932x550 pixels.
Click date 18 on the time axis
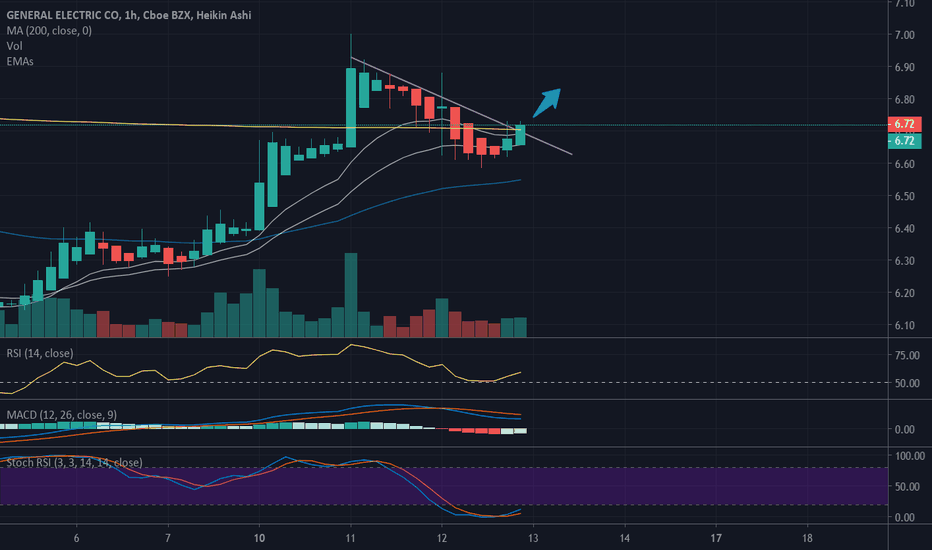coord(807,538)
